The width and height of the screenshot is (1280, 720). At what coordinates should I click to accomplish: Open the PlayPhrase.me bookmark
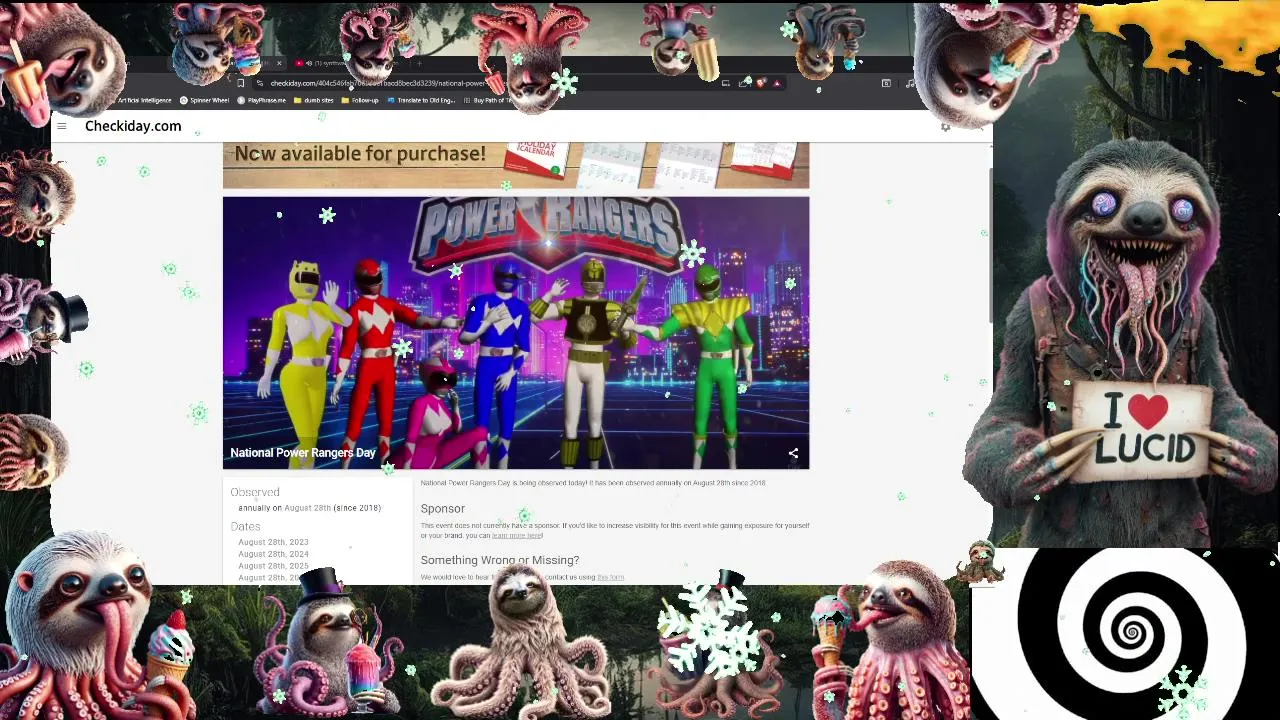(262, 100)
